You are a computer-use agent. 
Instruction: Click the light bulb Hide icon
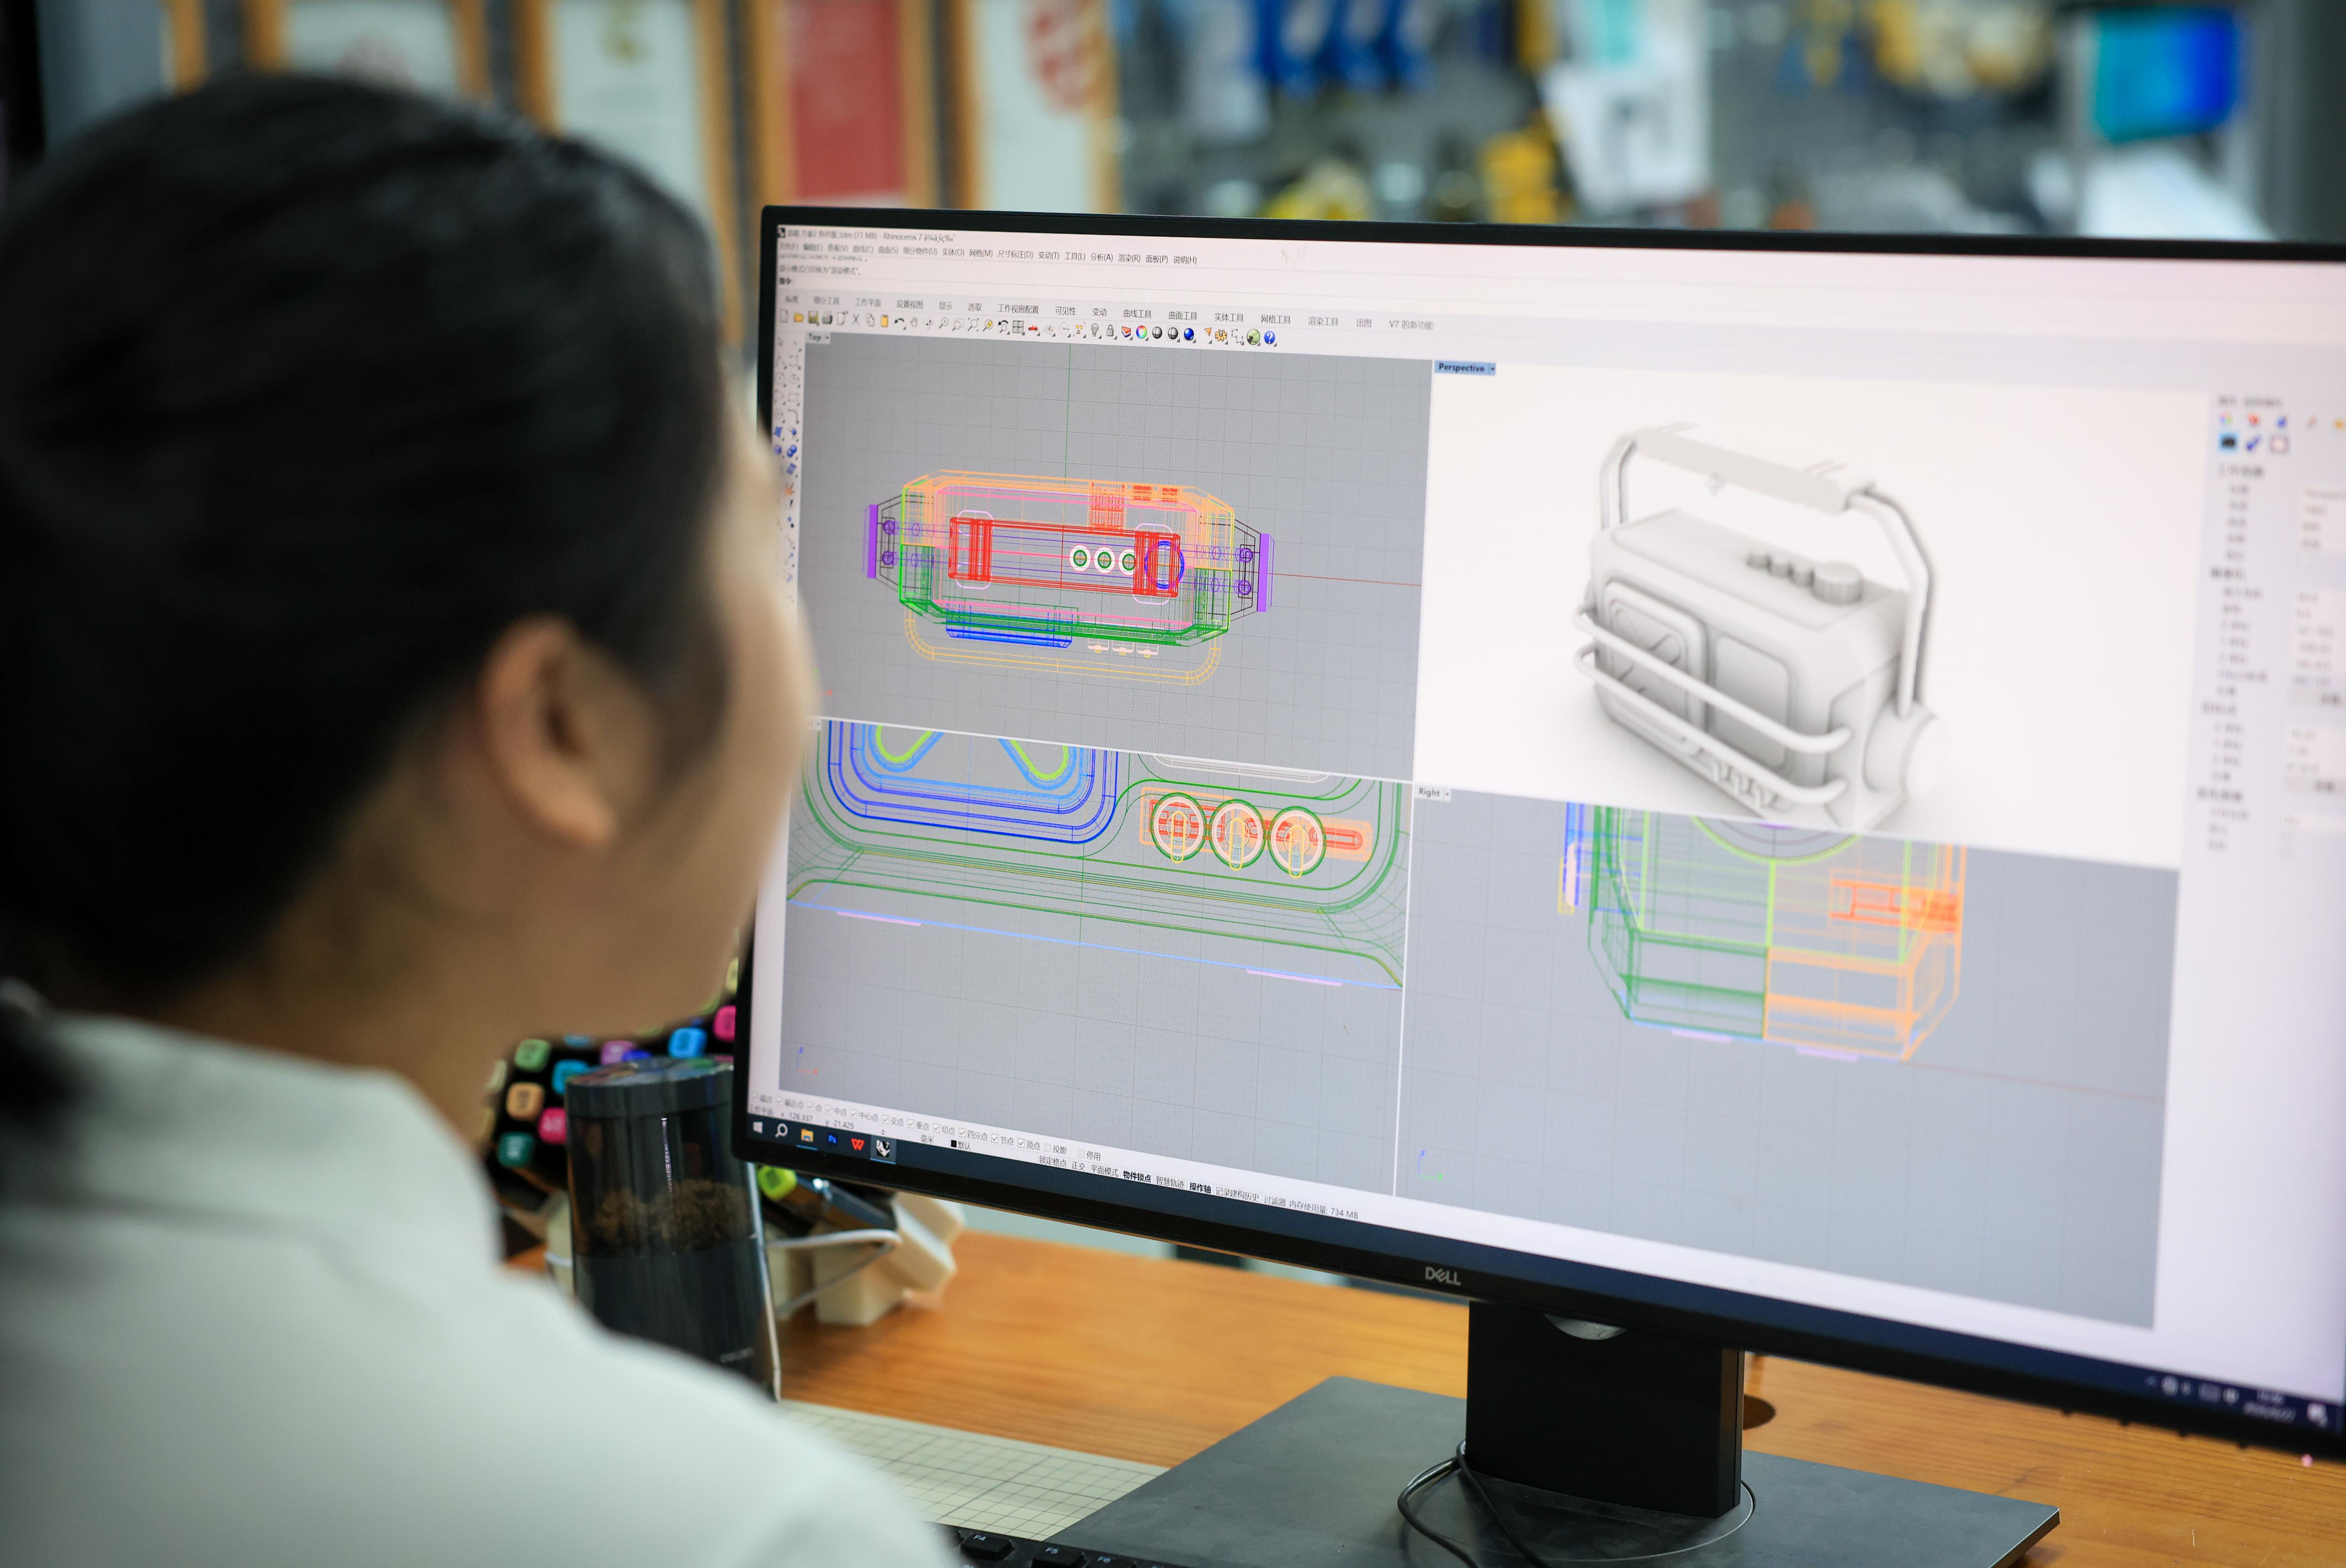tap(1095, 330)
